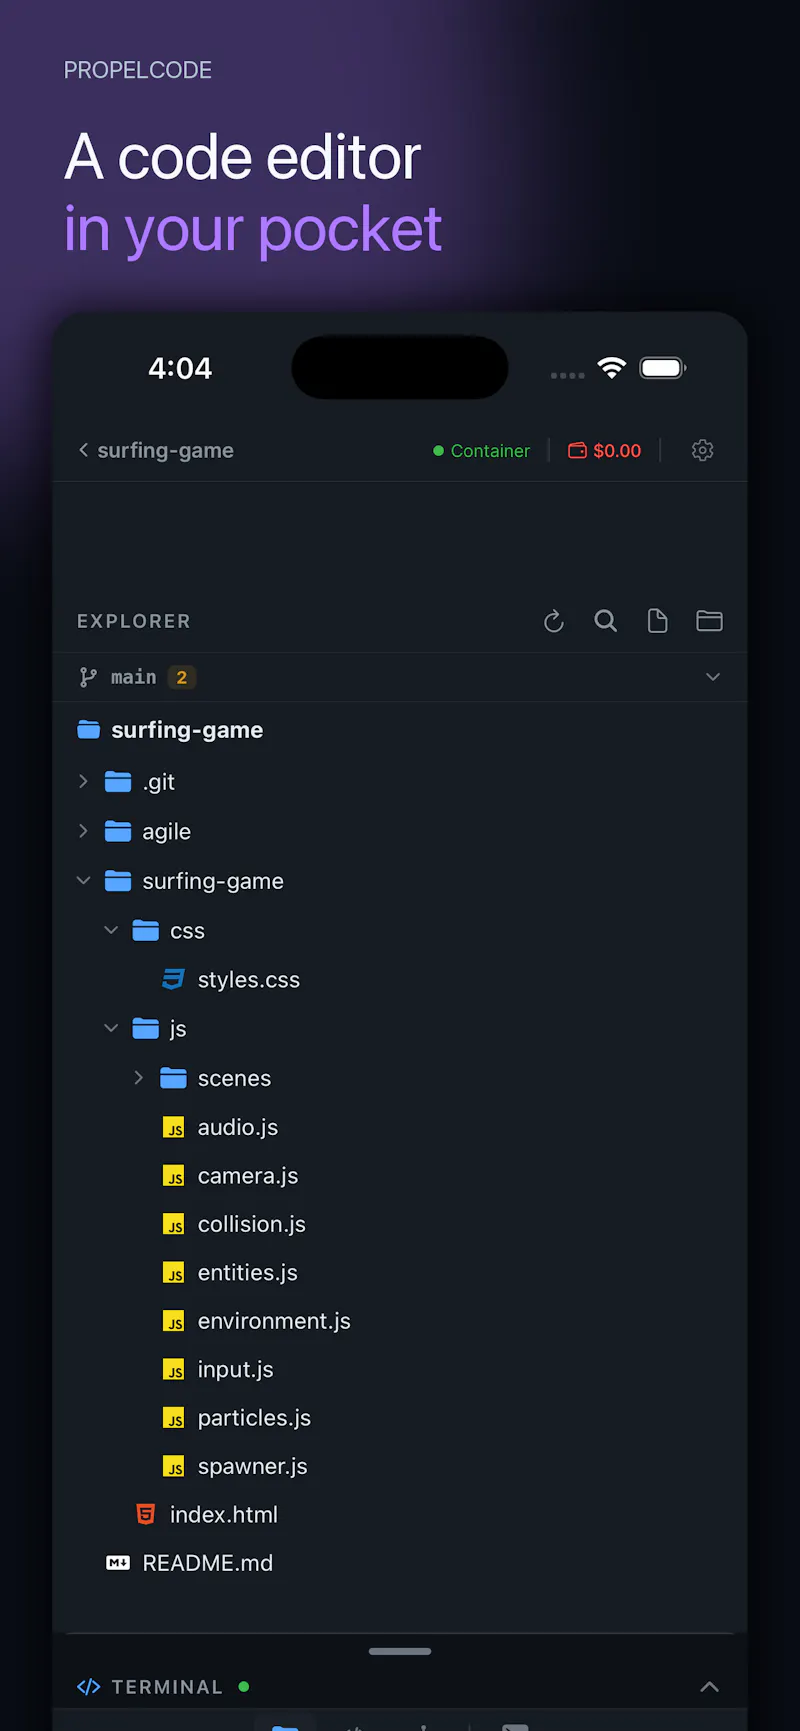
Task: Tap the $0.00 balance
Action: point(617,451)
